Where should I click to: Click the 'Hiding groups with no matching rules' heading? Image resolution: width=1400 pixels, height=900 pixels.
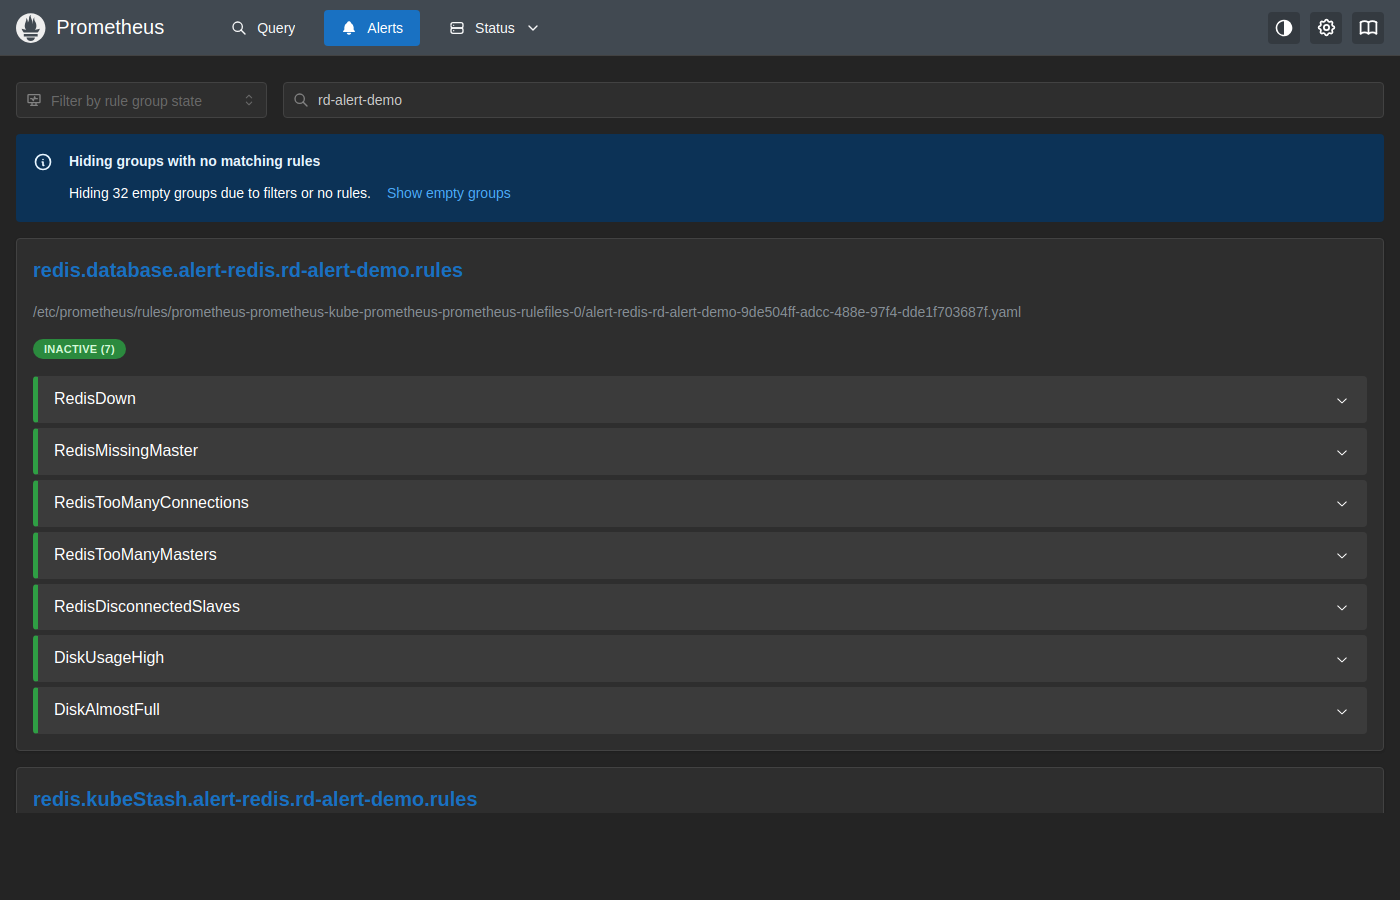[195, 161]
